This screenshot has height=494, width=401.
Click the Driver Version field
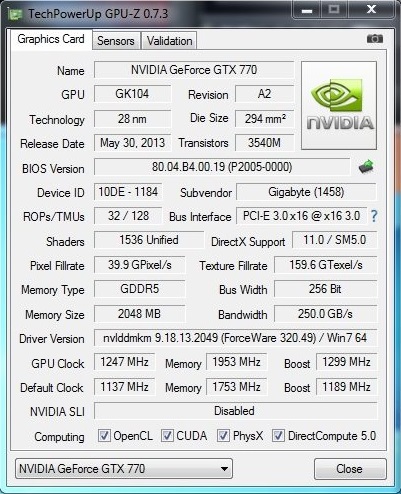tap(235, 338)
